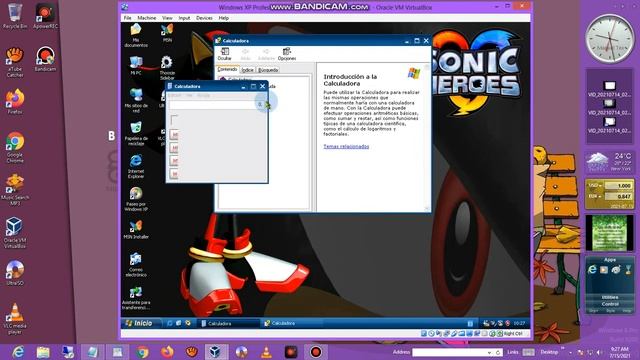Viewport: 640px width, 360px height.
Task: Open Mis sitios de red icon
Action: pyautogui.click(x=136, y=100)
